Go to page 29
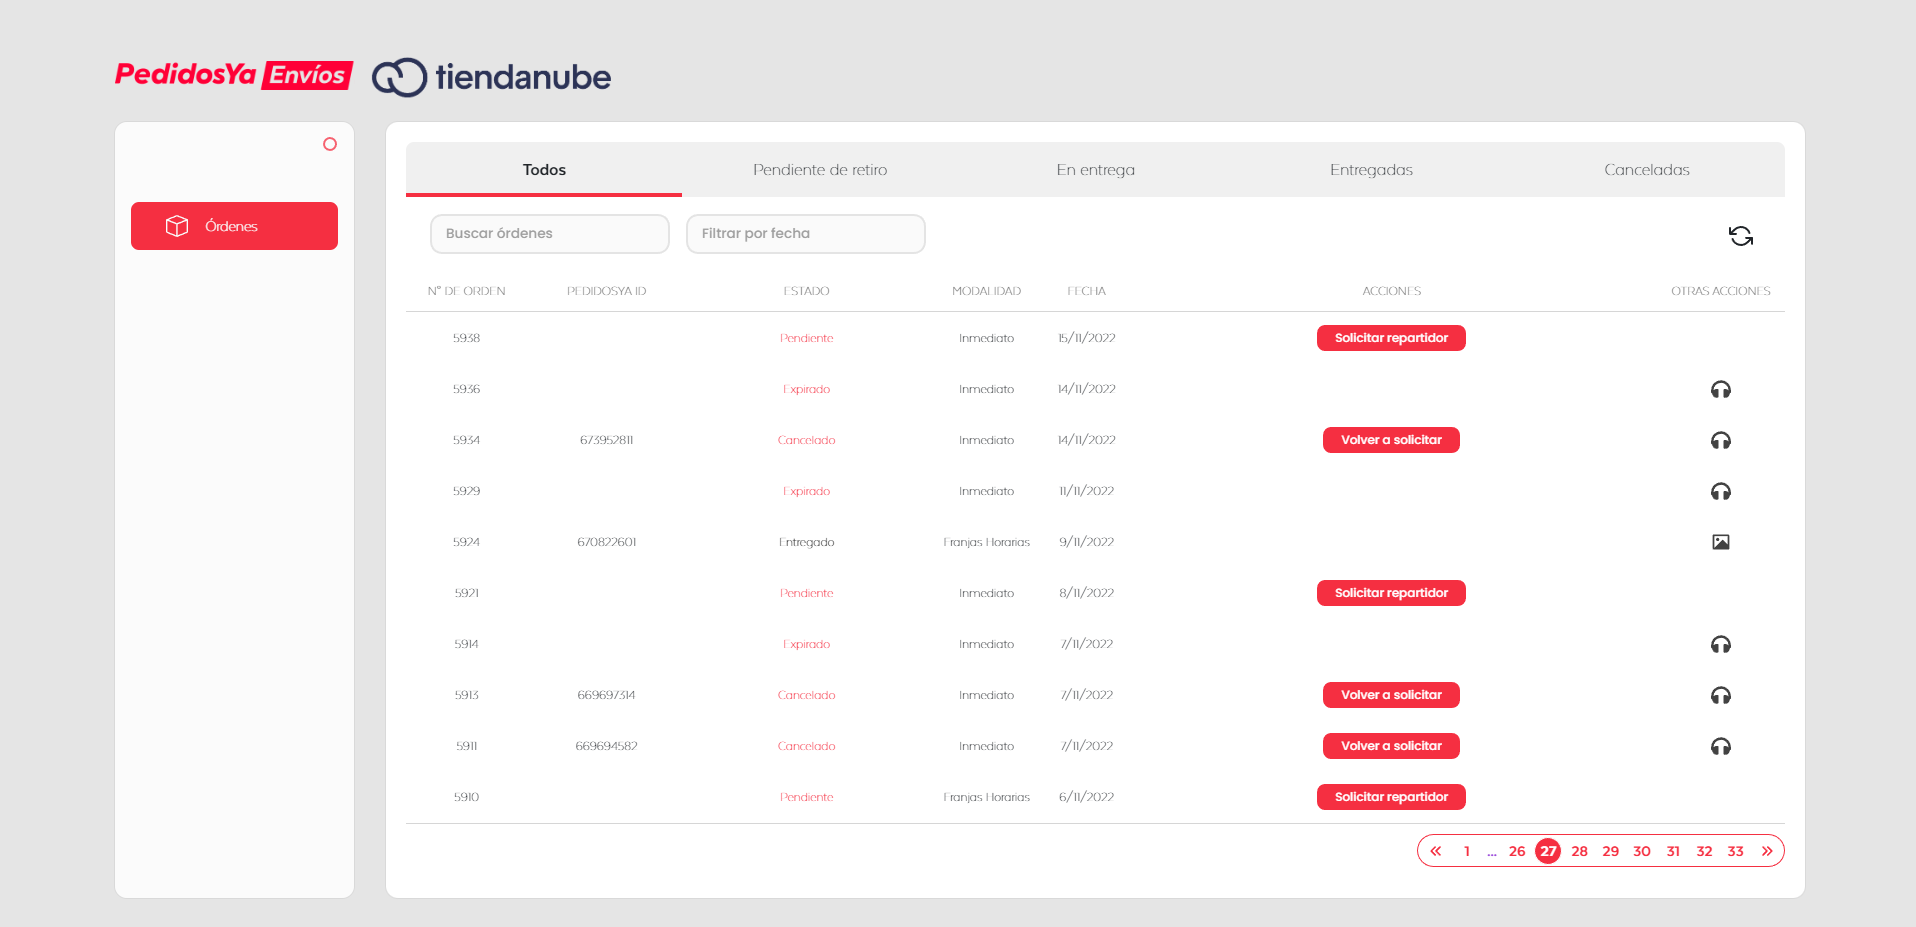 coord(1610,851)
